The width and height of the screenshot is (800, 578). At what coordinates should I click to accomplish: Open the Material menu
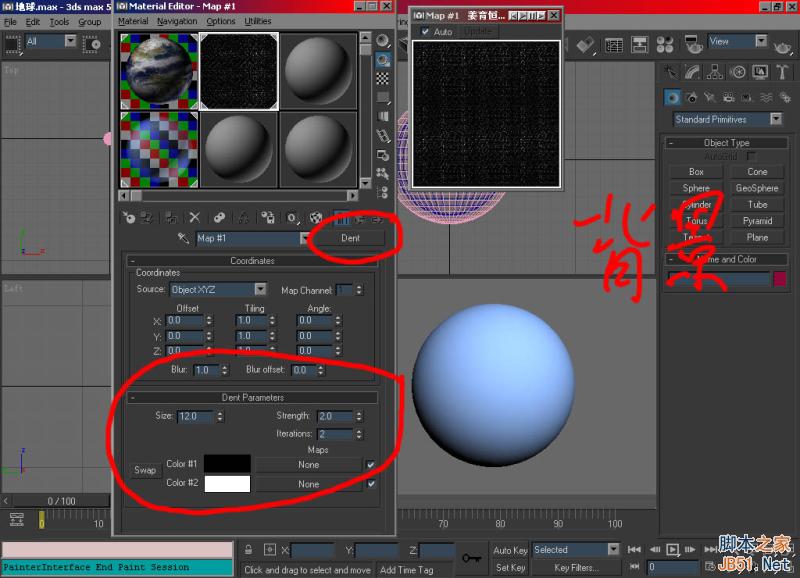click(x=132, y=21)
